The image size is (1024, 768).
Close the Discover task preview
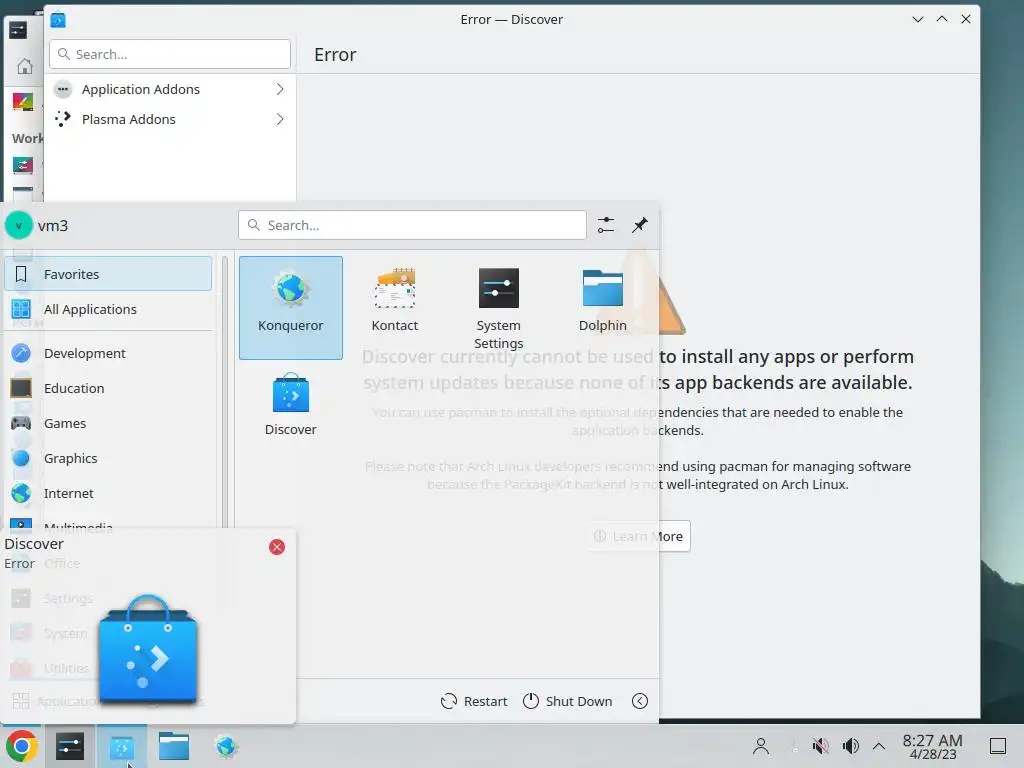click(277, 547)
